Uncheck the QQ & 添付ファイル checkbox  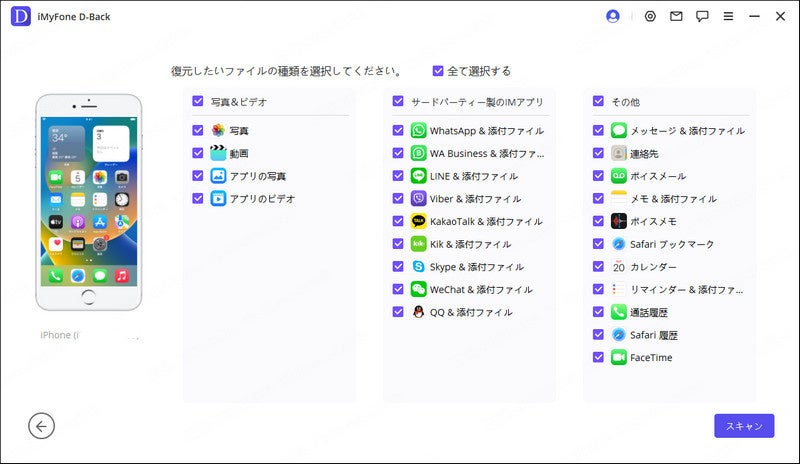pyautogui.click(x=398, y=311)
